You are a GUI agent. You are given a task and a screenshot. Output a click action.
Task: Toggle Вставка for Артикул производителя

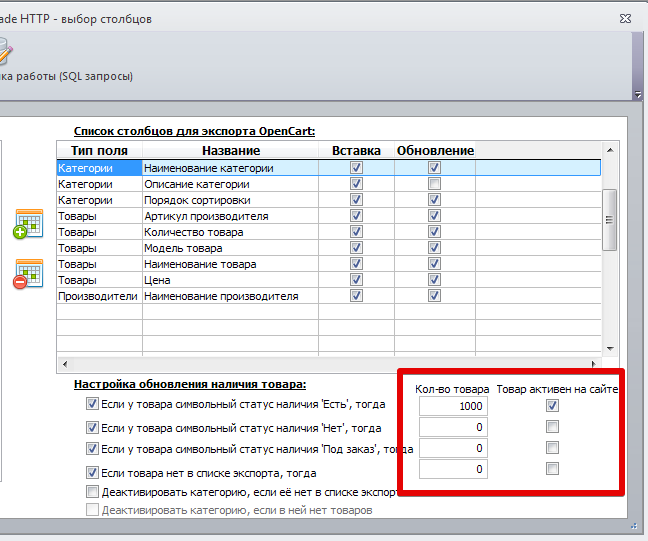pos(356,216)
